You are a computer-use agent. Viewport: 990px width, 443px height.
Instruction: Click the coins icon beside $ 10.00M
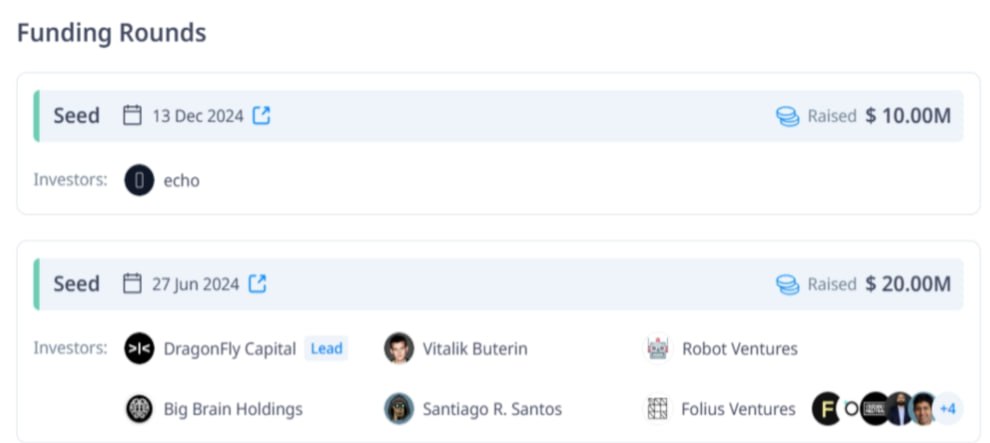pyautogui.click(x=787, y=116)
